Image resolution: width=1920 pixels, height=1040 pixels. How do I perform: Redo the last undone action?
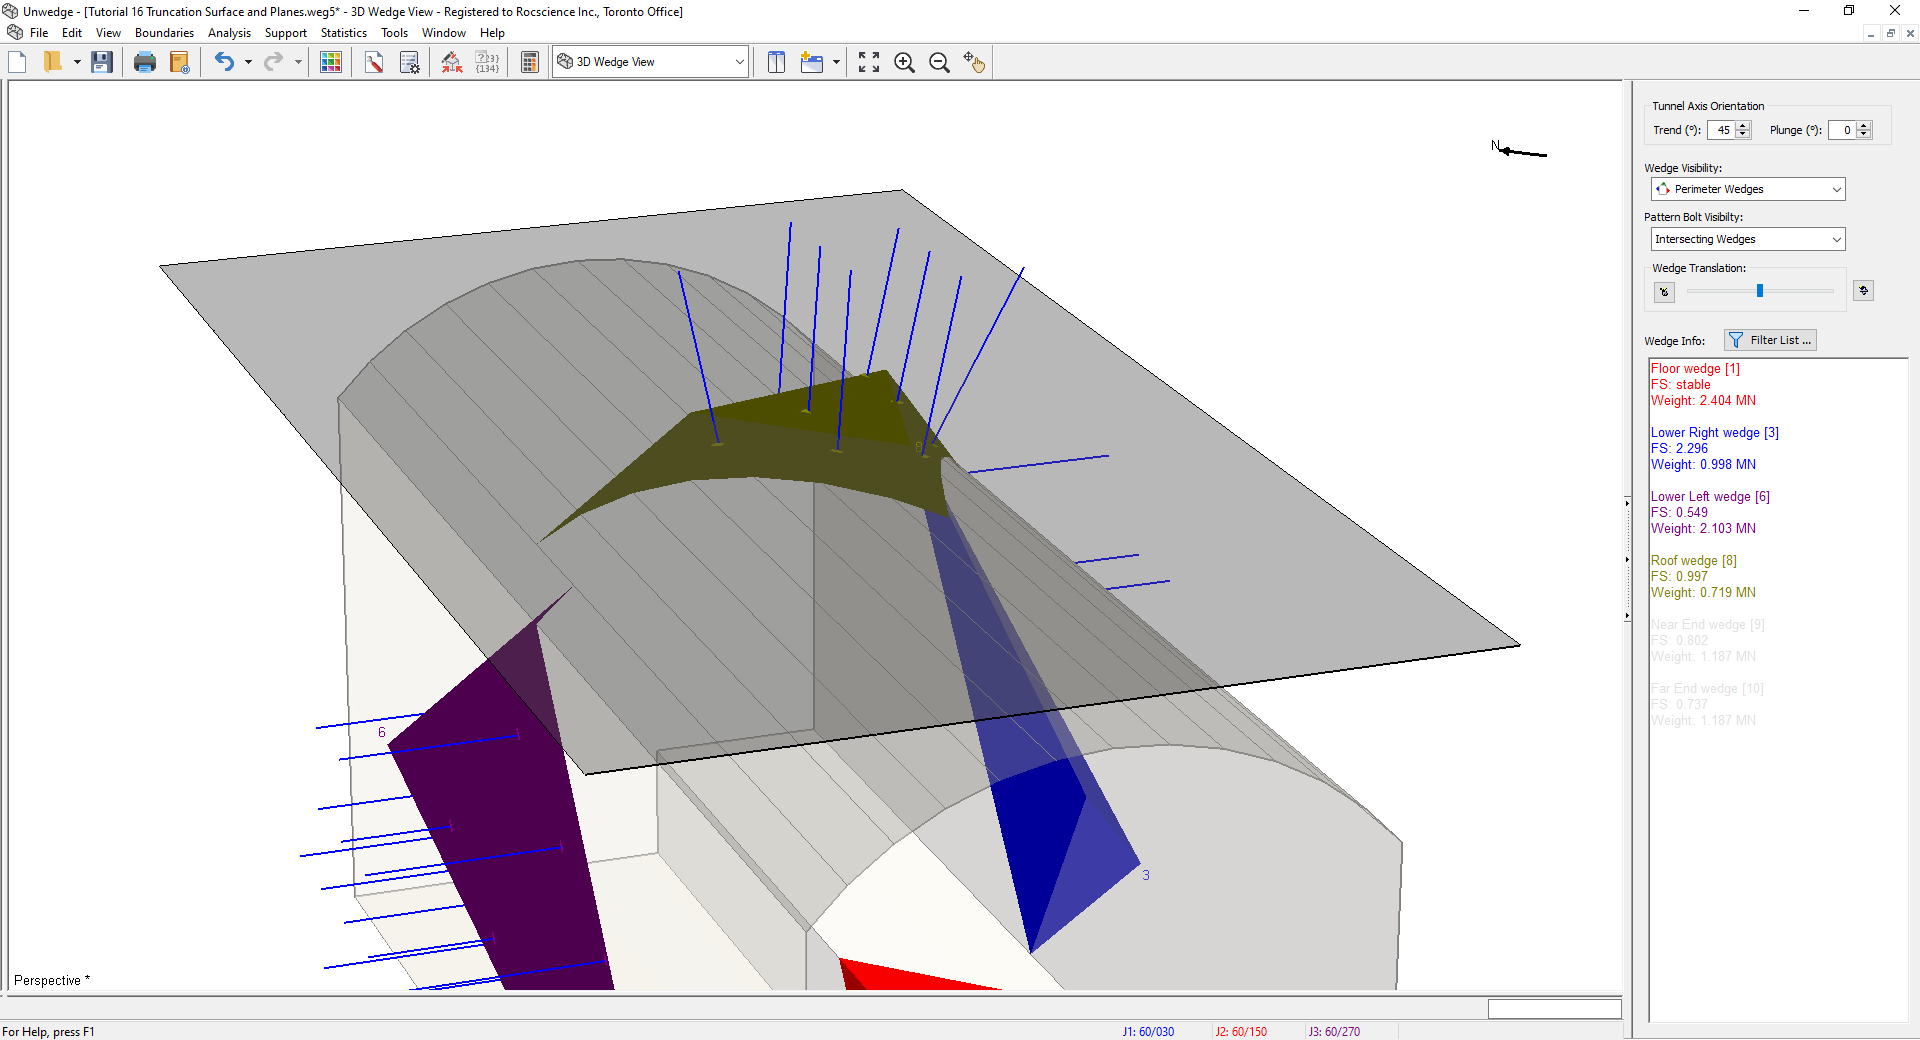click(x=273, y=62)
